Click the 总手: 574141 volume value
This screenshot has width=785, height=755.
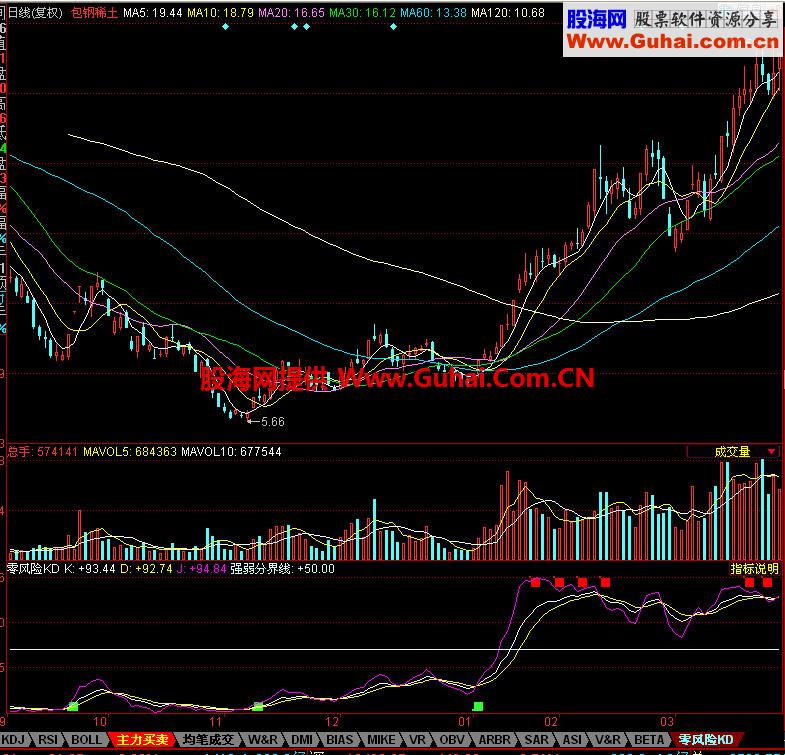pyautogui.click(x=43, y=452)
